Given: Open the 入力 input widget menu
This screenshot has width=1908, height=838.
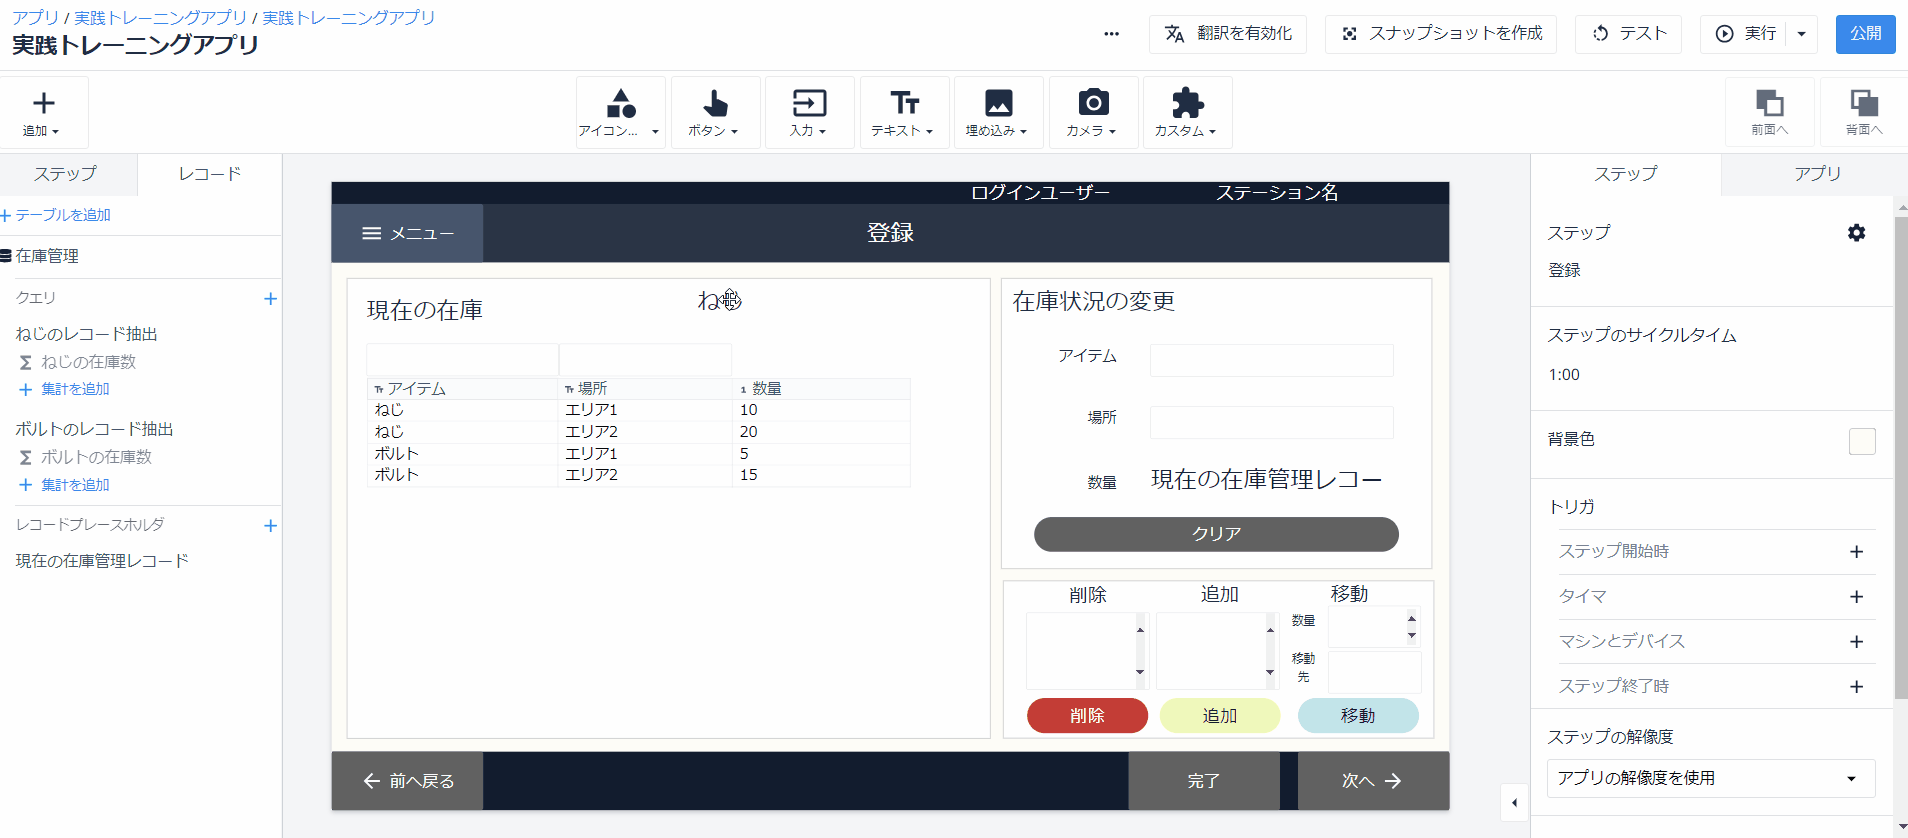Looking at the screenshot, I should (x=809, y=112).
